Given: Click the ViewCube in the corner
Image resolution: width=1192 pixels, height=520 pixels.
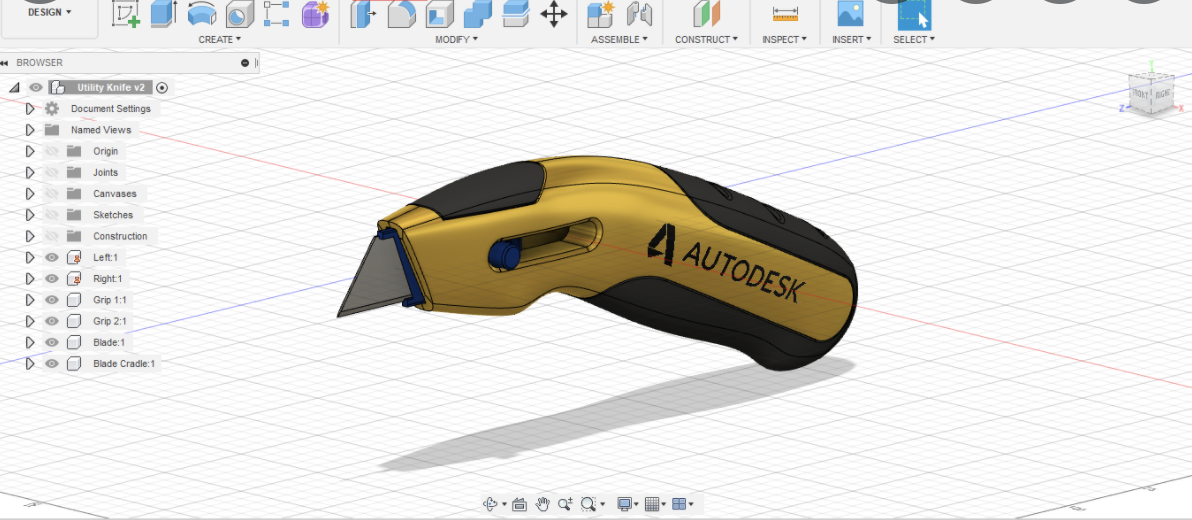Looking at the screenshot, I should click(1152, 93).
